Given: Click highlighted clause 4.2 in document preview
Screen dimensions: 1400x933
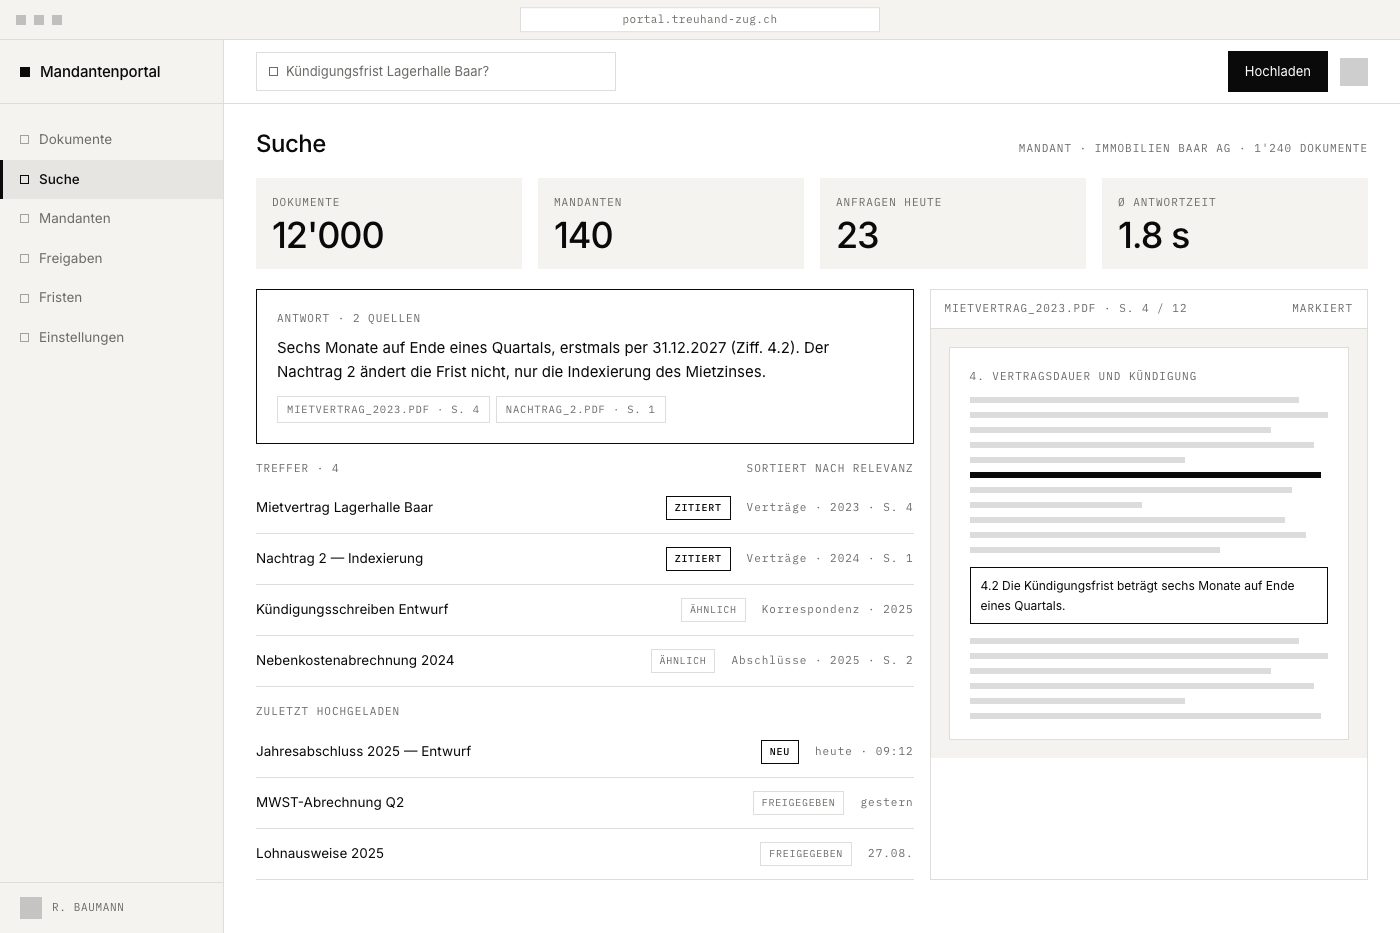Looking at the screenshot, I should coord(1148,595).
